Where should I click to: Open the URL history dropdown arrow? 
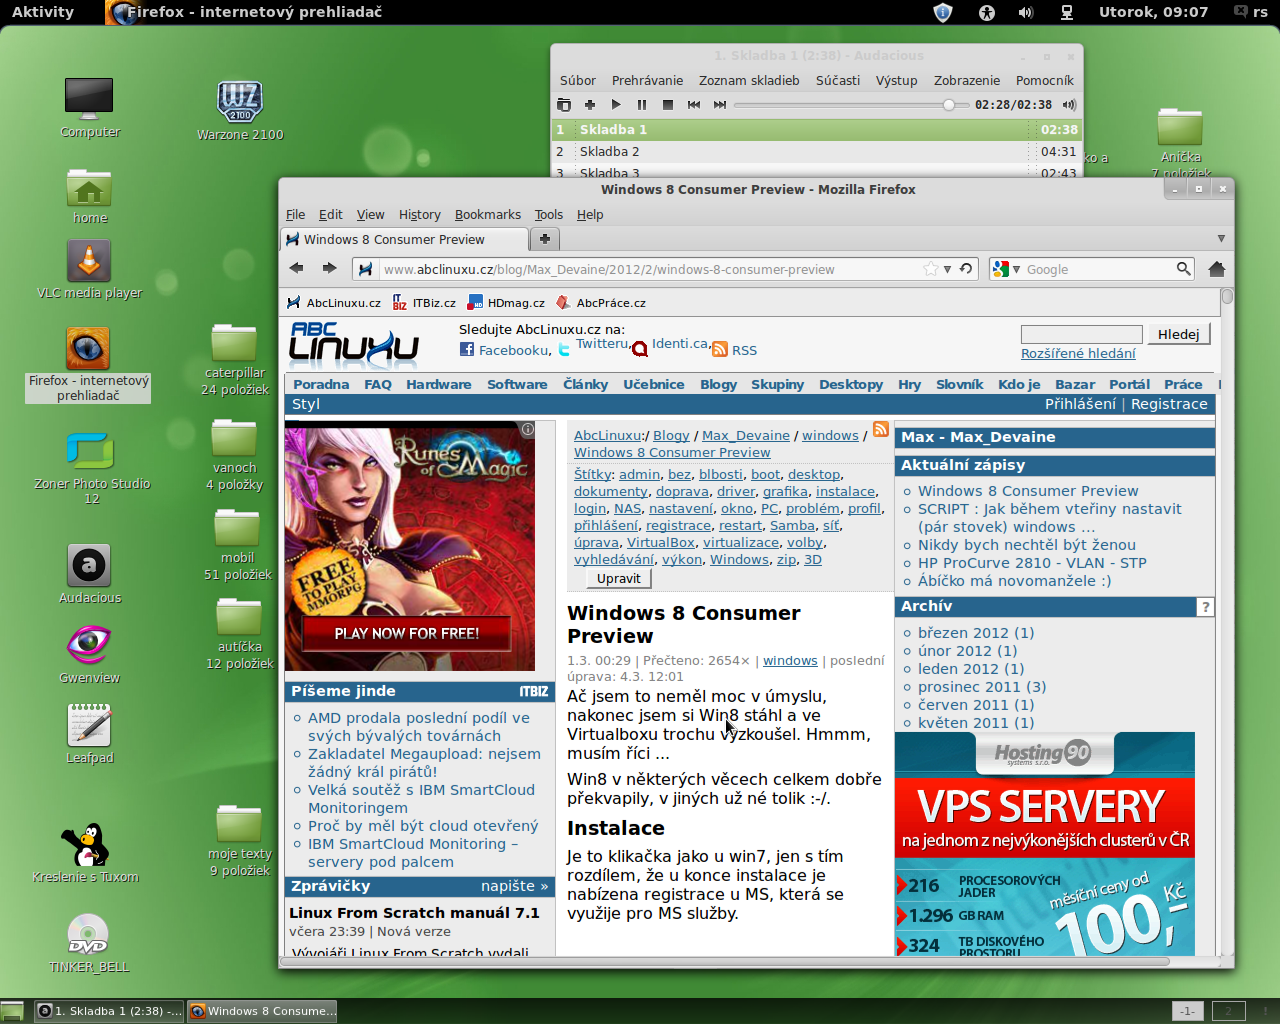tap(949, 269)
